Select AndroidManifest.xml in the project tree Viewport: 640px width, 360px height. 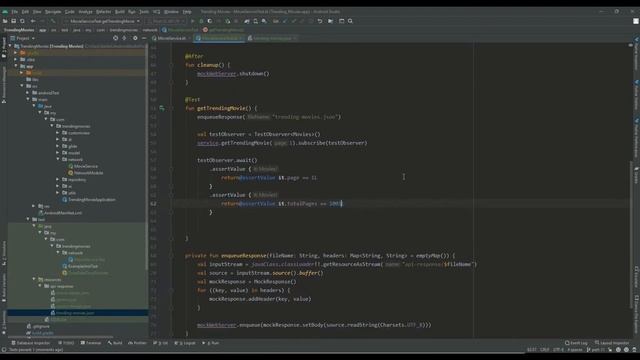pyautogui.click(x=60, y=213)
